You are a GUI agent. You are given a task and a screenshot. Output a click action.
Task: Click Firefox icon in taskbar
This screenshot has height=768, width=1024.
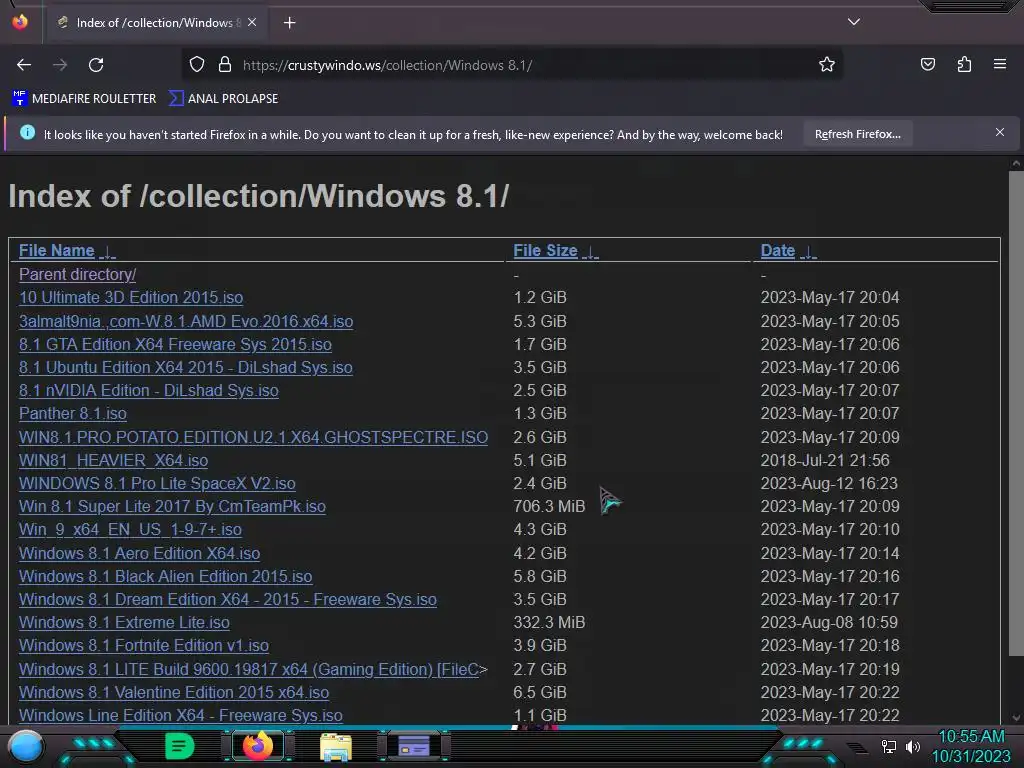point(257,746)
